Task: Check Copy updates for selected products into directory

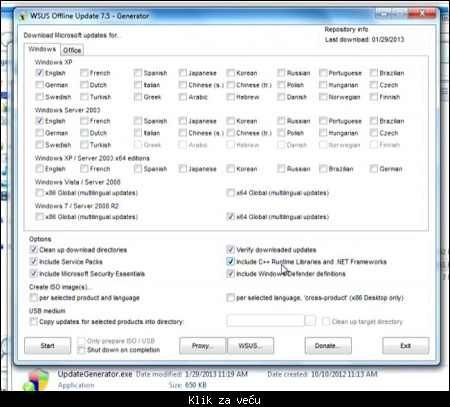Action: click(33, 322)
